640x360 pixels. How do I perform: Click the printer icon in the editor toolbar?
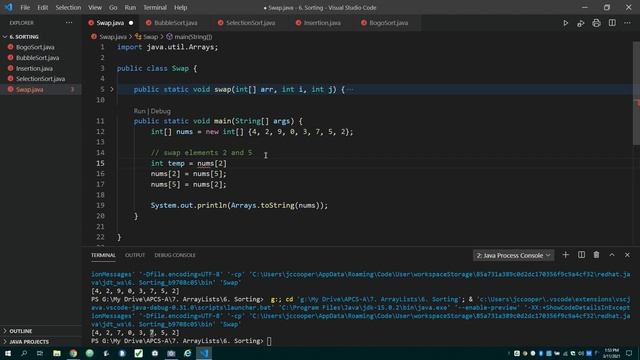point(596,23)
